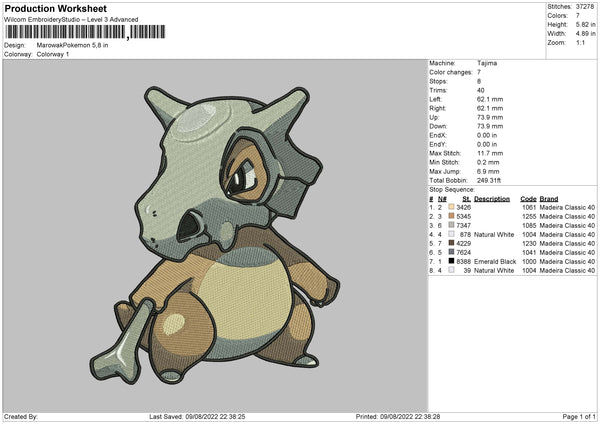Select the code 1061 cell
This screenshot has width=600, height=424.
[529, 207]
